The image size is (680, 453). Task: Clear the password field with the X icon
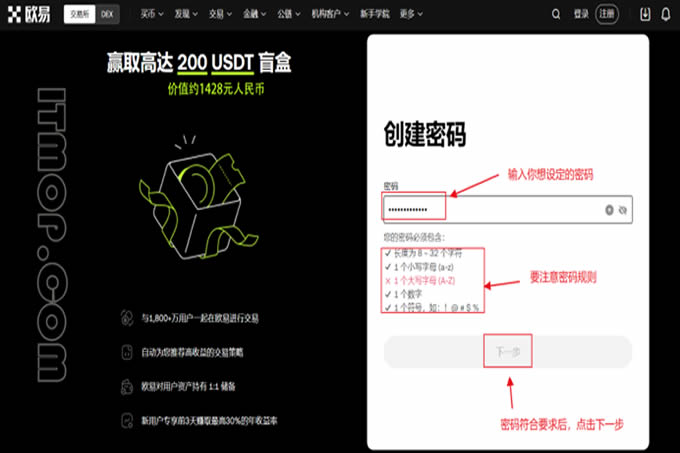608,209
